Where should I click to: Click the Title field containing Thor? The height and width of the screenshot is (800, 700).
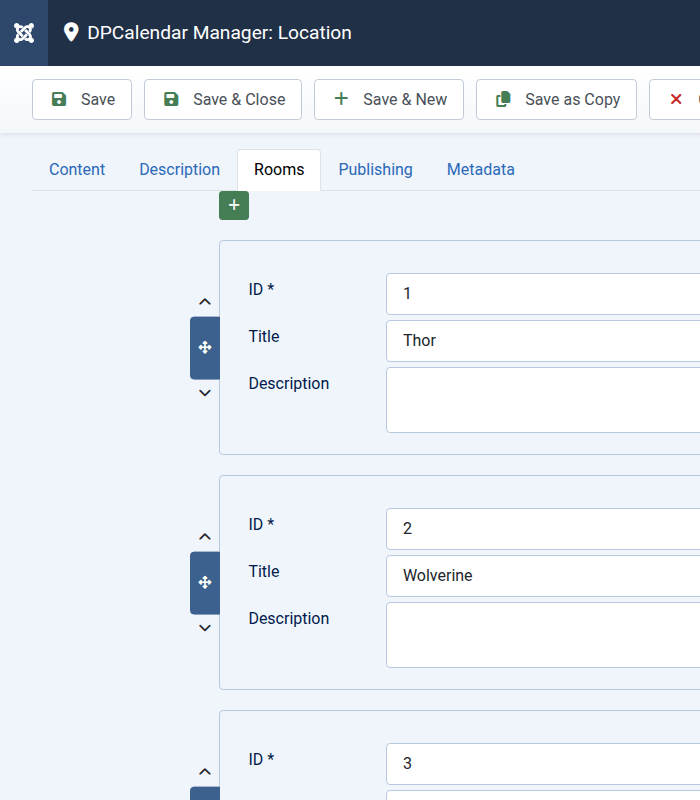click(x=540, y=341)
